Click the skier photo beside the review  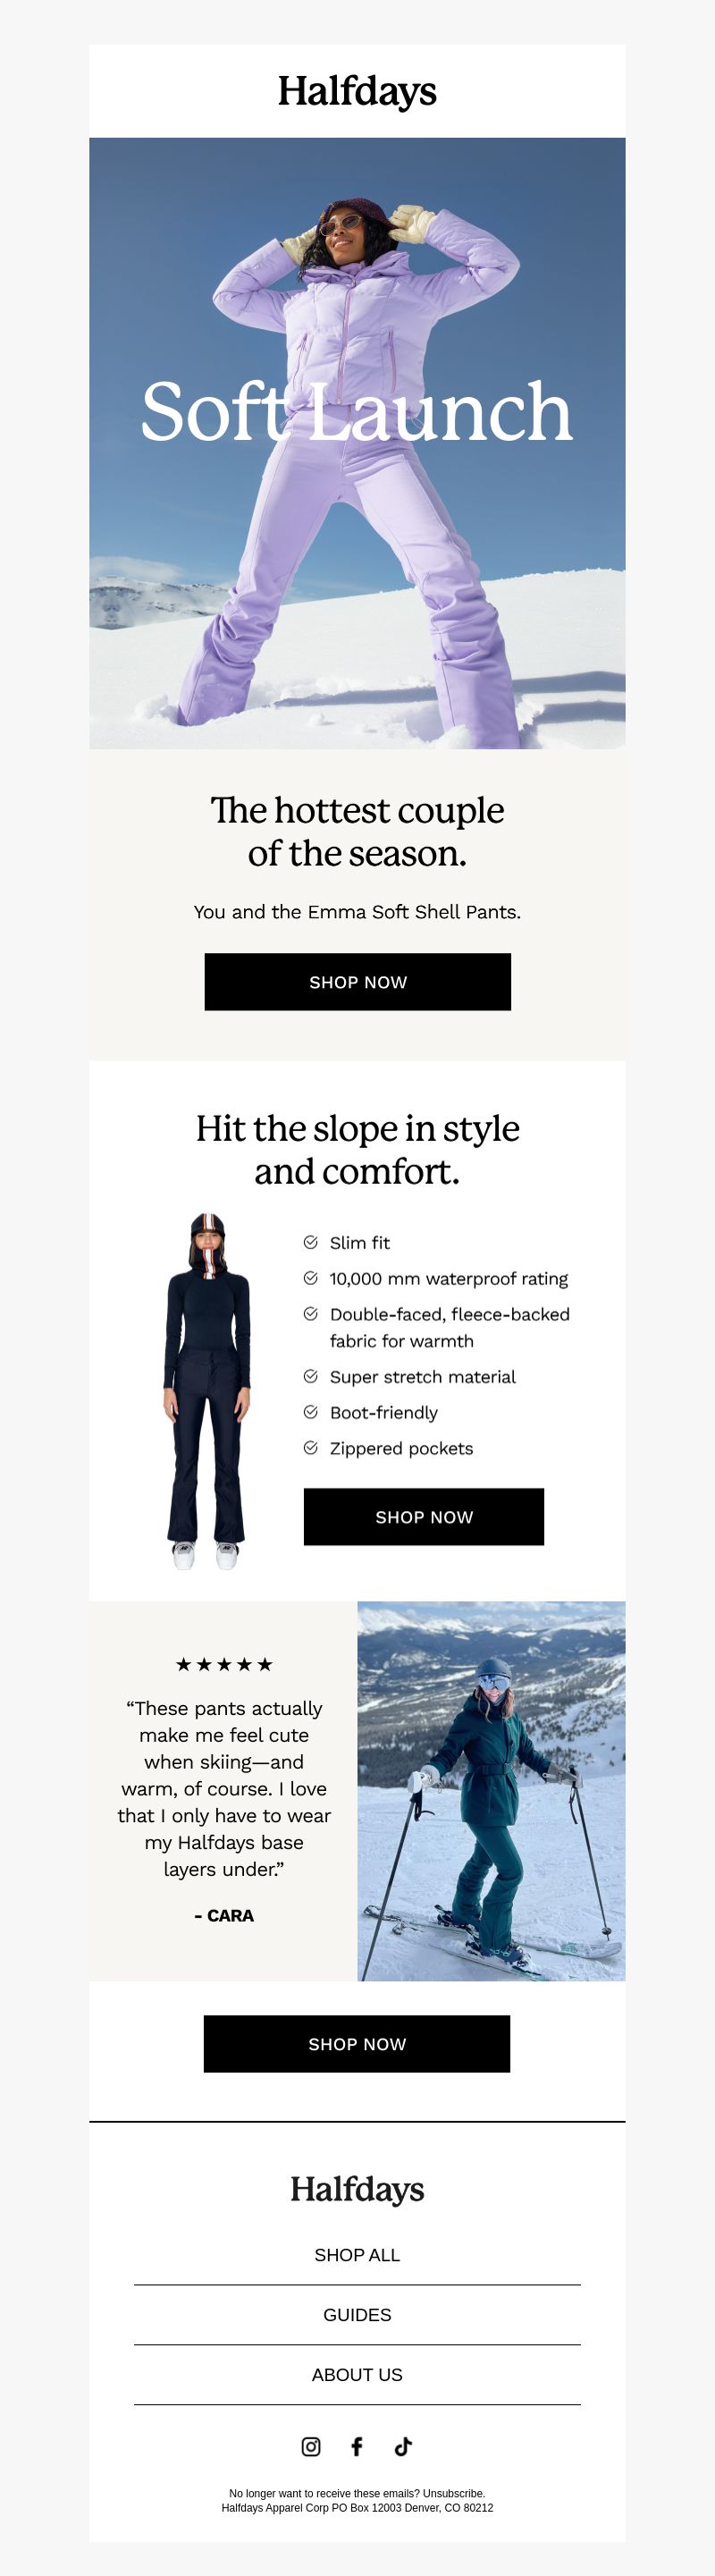coord(492,1791)
